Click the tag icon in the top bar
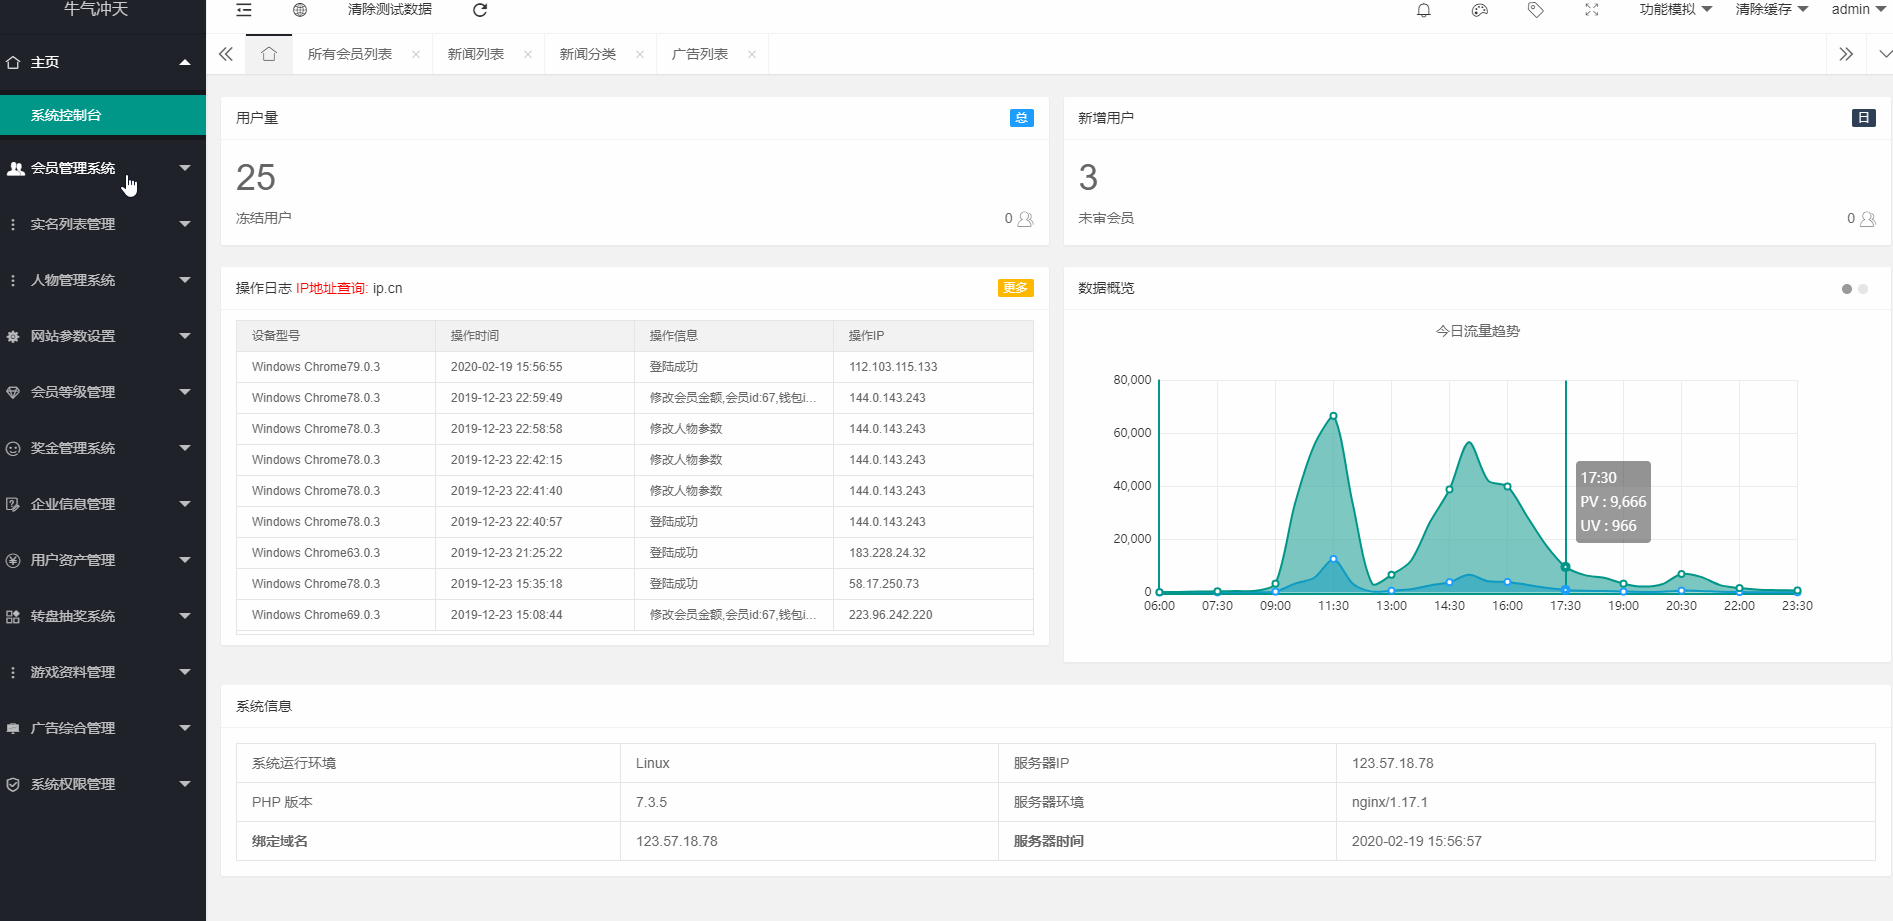The height and width of the screenshot is (921, 1893). (x=1535, y=10)
